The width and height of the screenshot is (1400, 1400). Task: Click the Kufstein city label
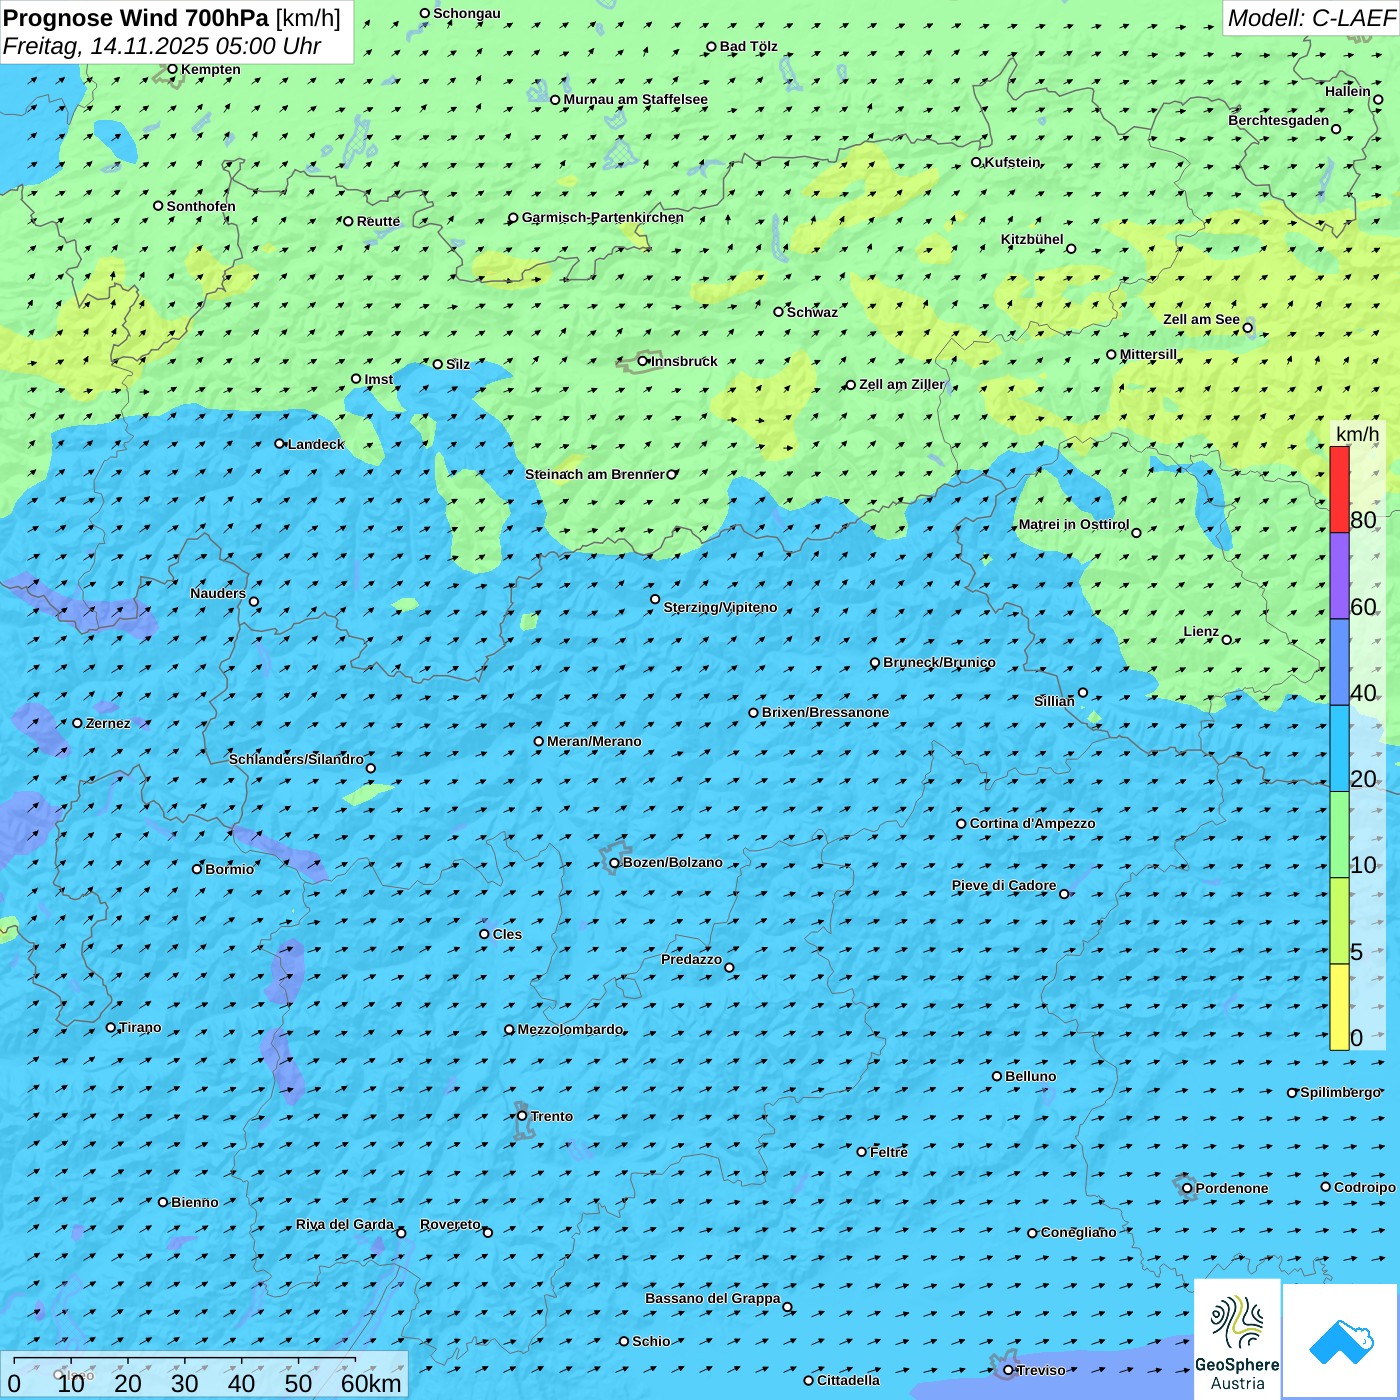click(x=1012, y=162)
